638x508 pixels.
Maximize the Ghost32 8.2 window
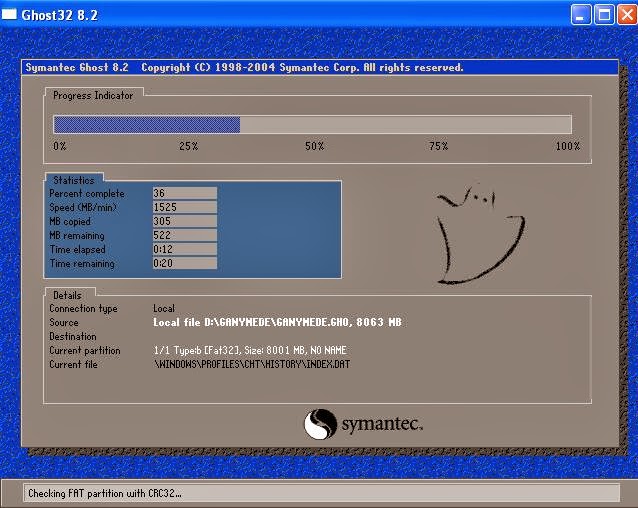[604, 15]
